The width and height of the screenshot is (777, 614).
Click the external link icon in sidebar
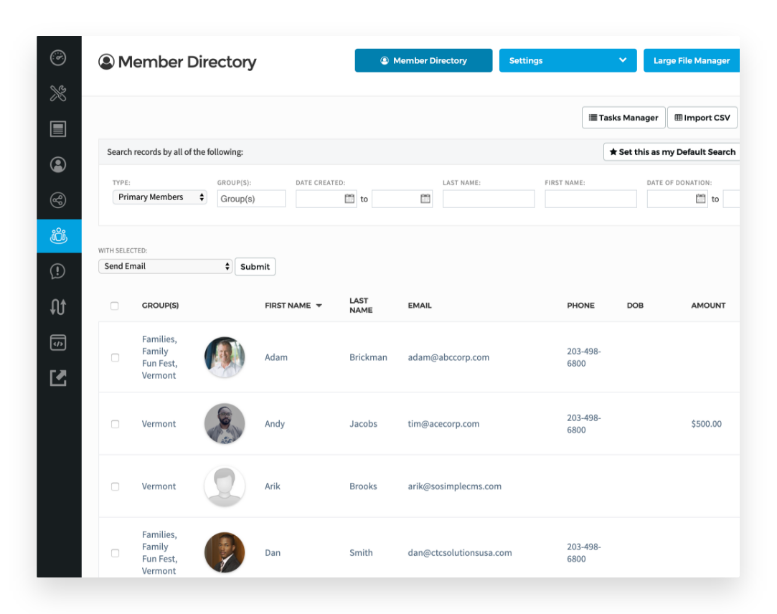pos(58,378)
